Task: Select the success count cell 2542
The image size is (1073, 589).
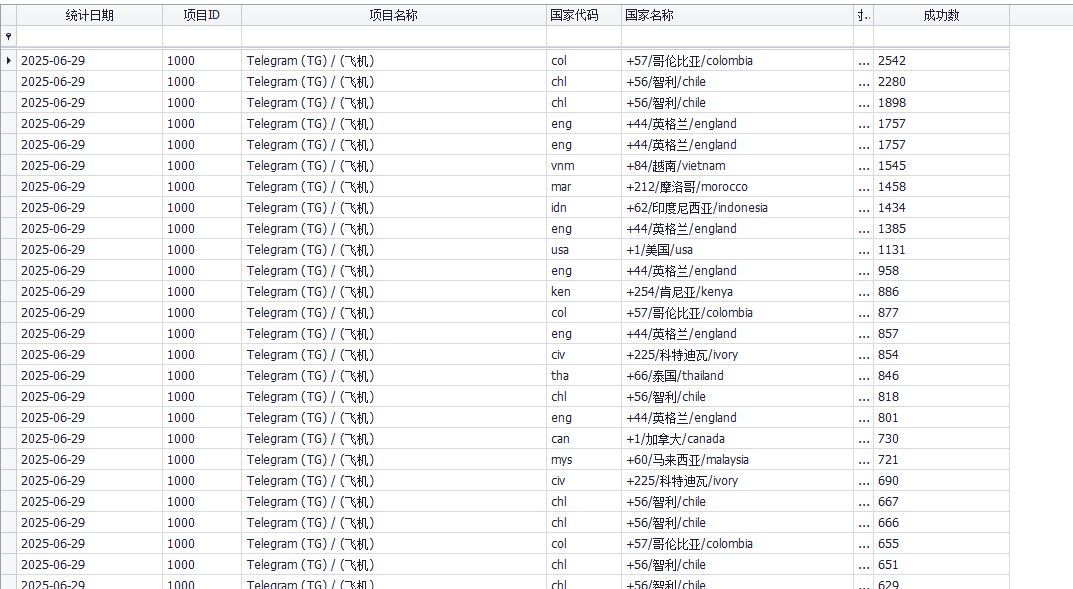Action: (941, 61)
